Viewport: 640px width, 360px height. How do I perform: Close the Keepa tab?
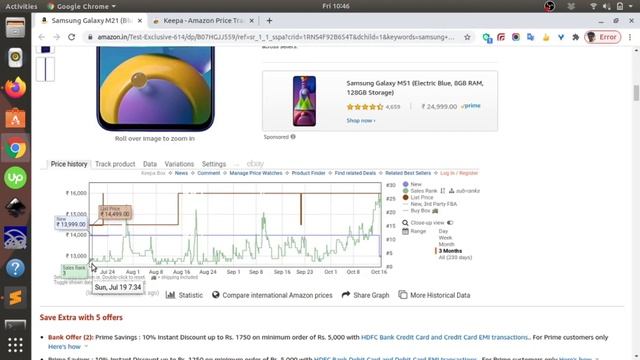coord(251,20)
